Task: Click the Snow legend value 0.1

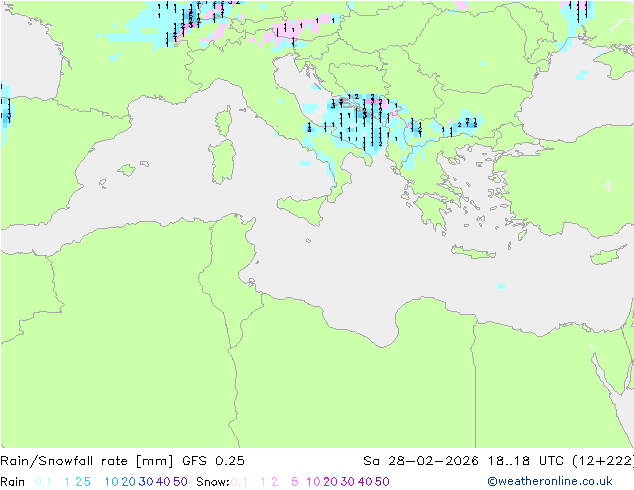Action: point(239,482)
